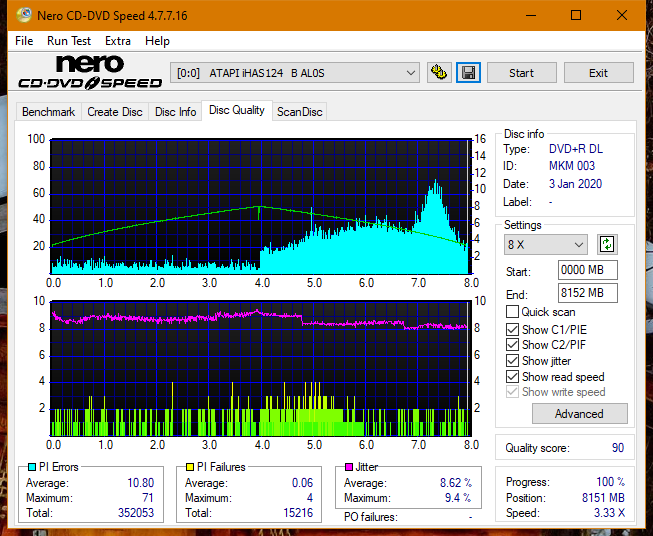The width and height of the screenshot is (653, 536).
Task: Click PI Errors total 352053
Action: [x=136, y=512]
